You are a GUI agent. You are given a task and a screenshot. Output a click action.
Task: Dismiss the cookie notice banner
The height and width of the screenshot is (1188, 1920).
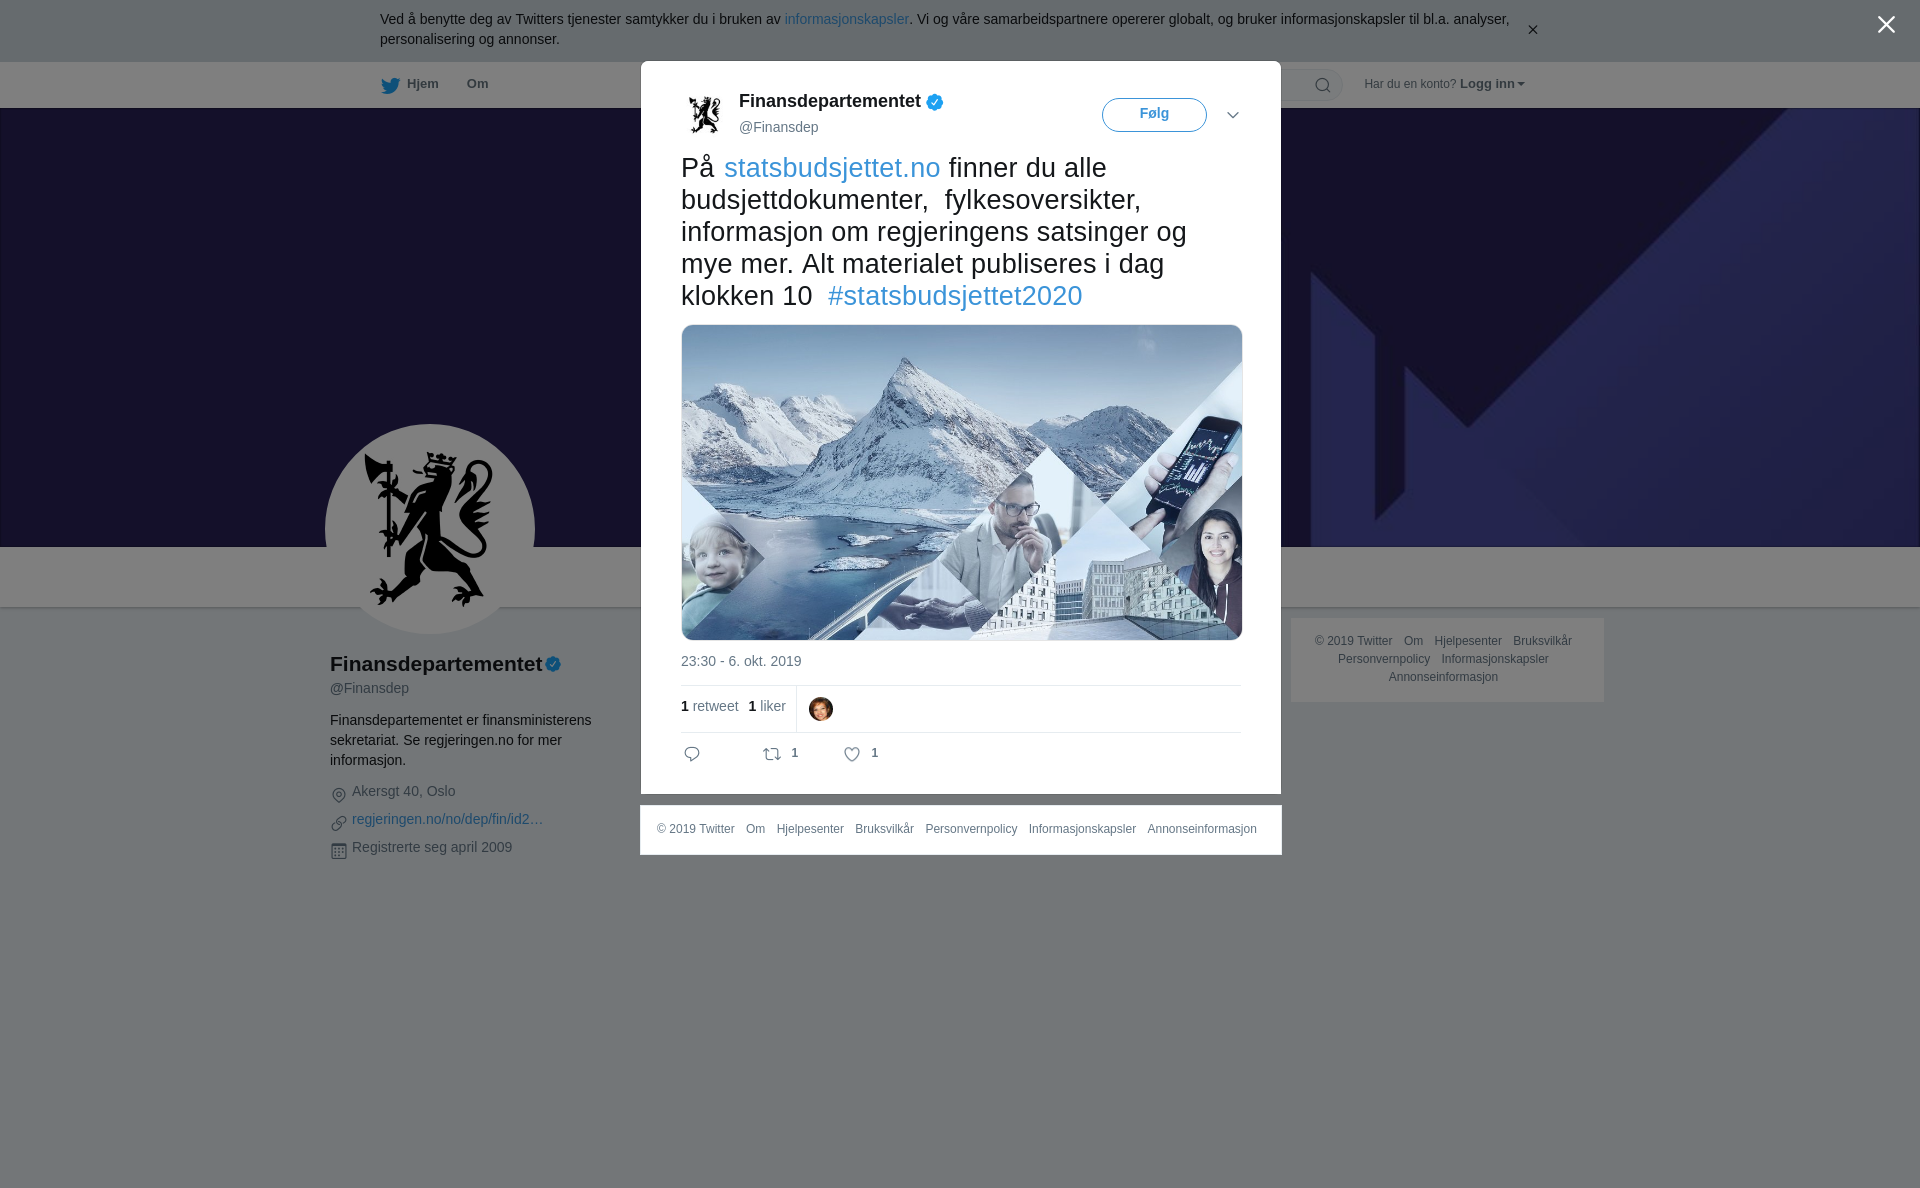click(x=1532, y=30)
